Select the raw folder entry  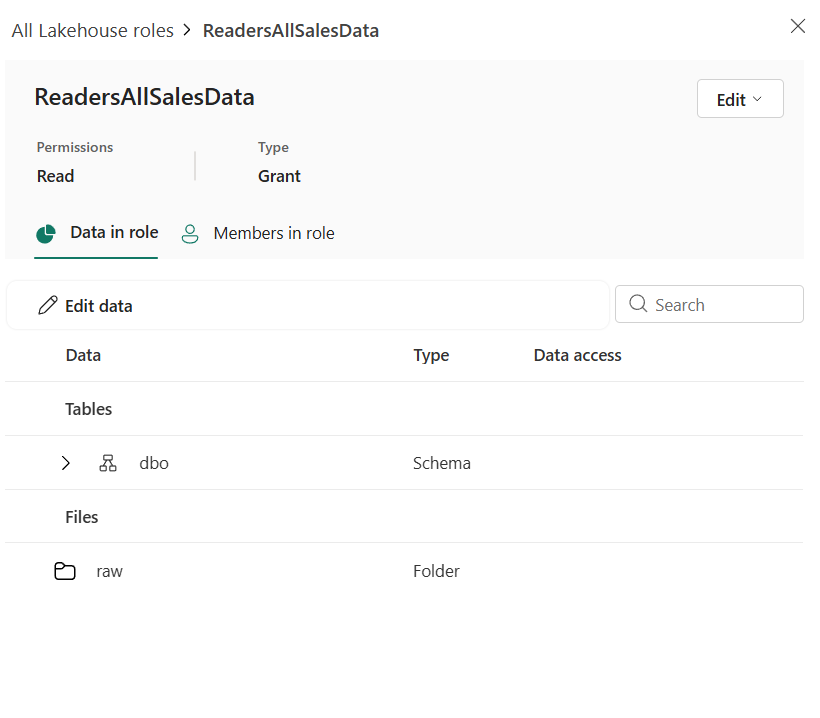pos(109,572)
